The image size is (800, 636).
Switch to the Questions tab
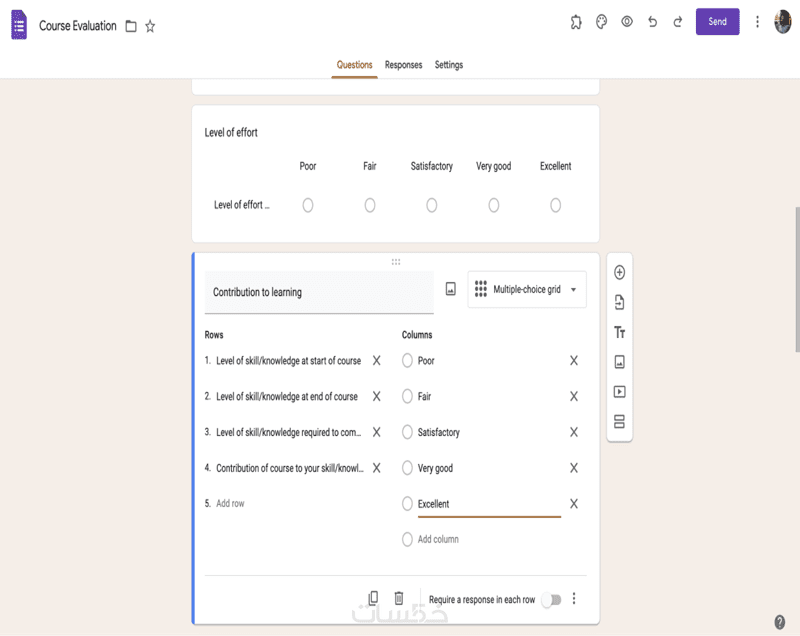point(355,65)
